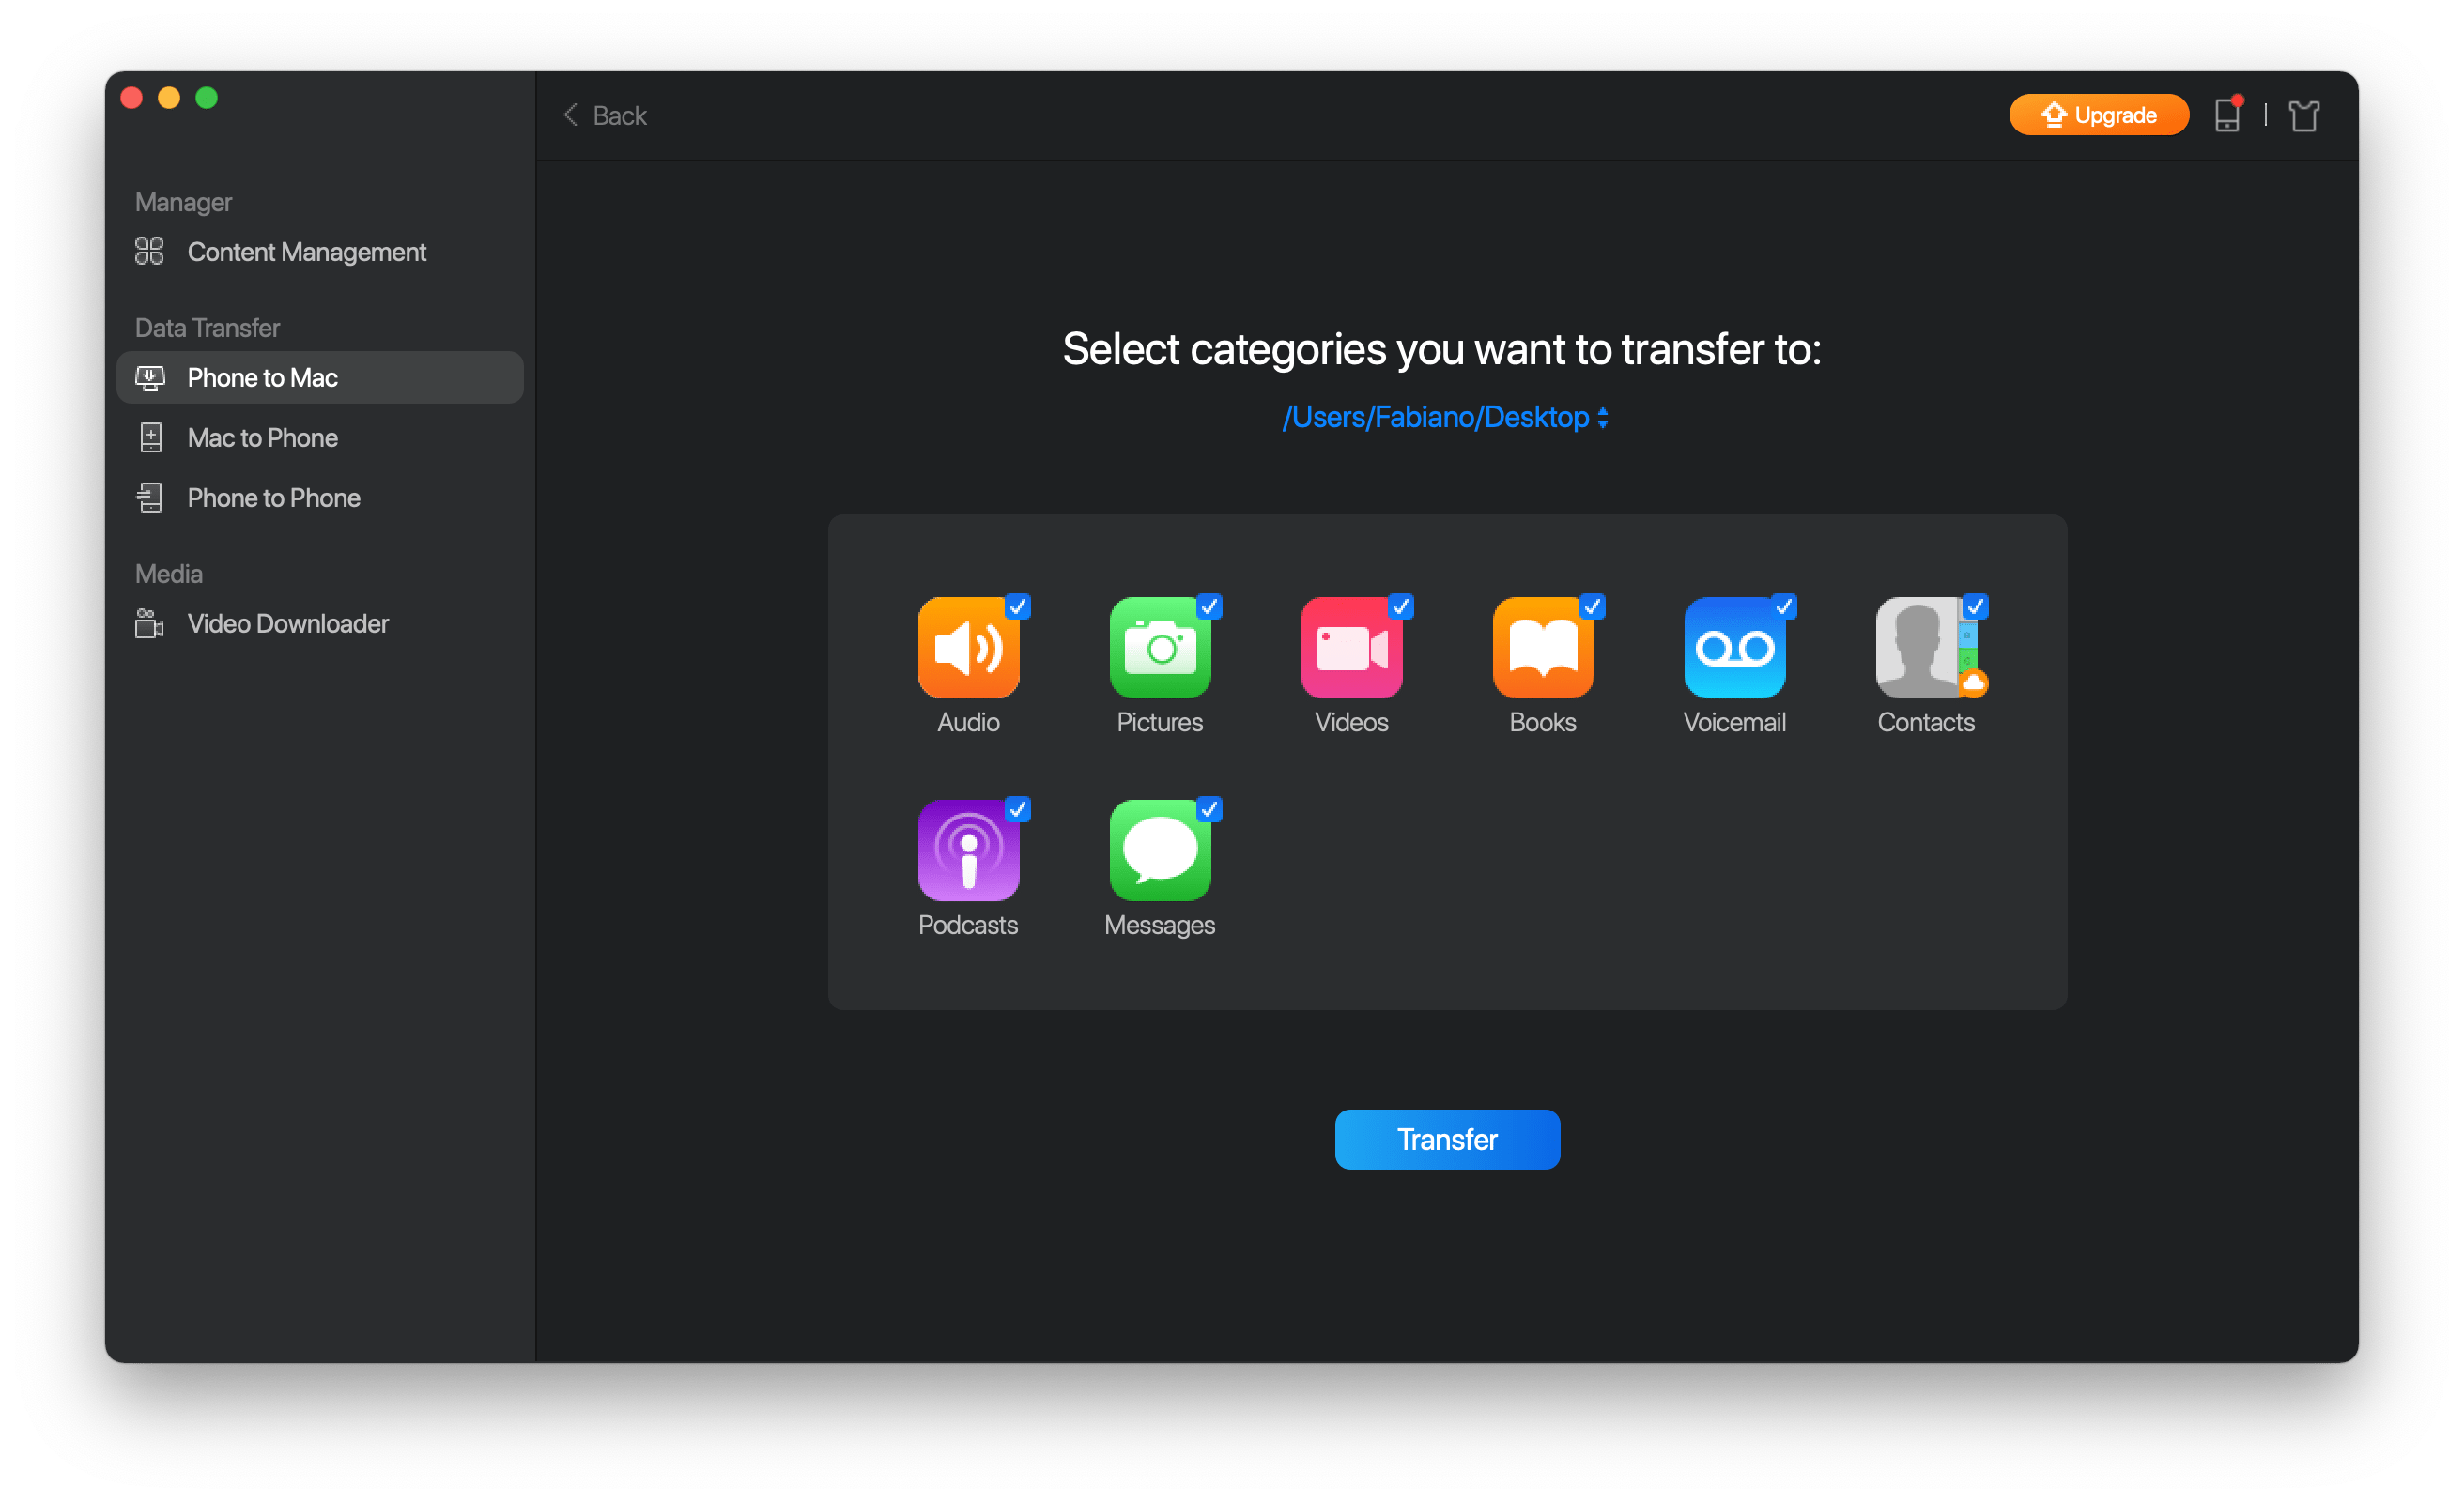The image size is (2464, 1502).
Task: Click the Videos label text
Action: (x=1351, y=722)
